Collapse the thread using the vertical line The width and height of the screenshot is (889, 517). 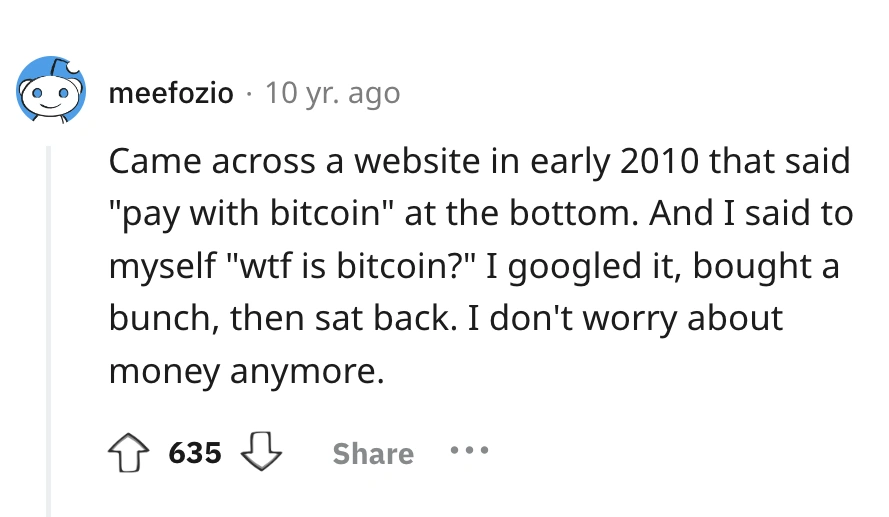click(x=49, y=330)
